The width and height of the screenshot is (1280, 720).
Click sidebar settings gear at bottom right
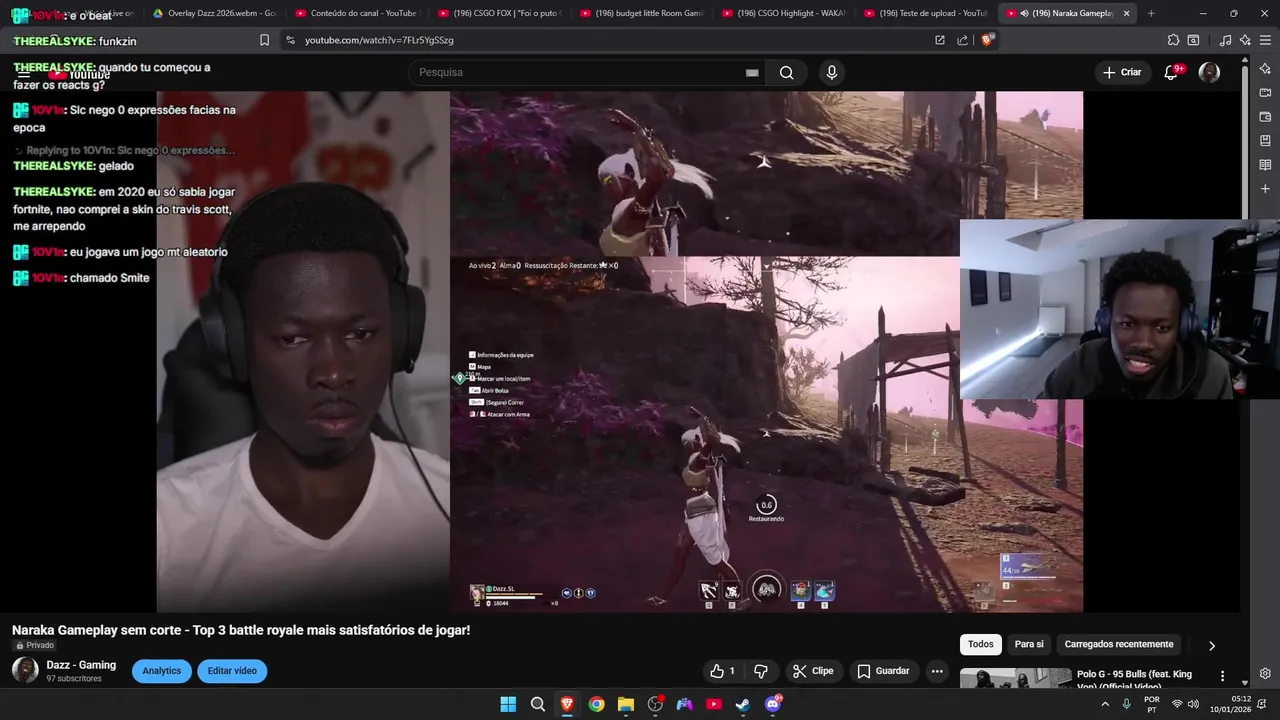[1265, 673]
